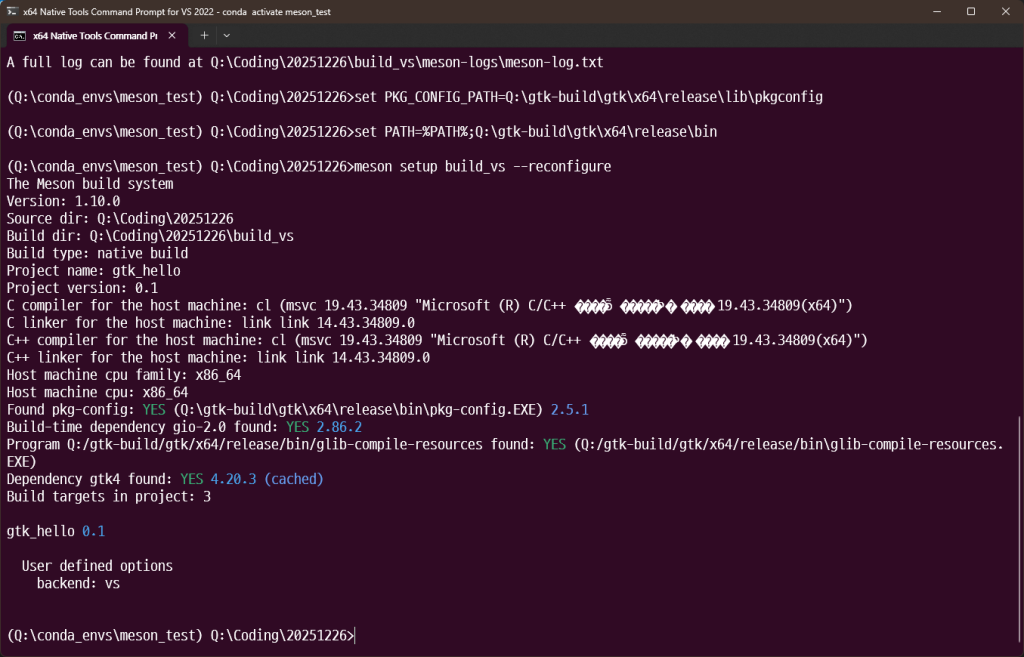Image resolution: width=1024 pixels, height=657 pixels.
Task: Expand the new tab profile dropdown chevron
Action: click(227, 35)
